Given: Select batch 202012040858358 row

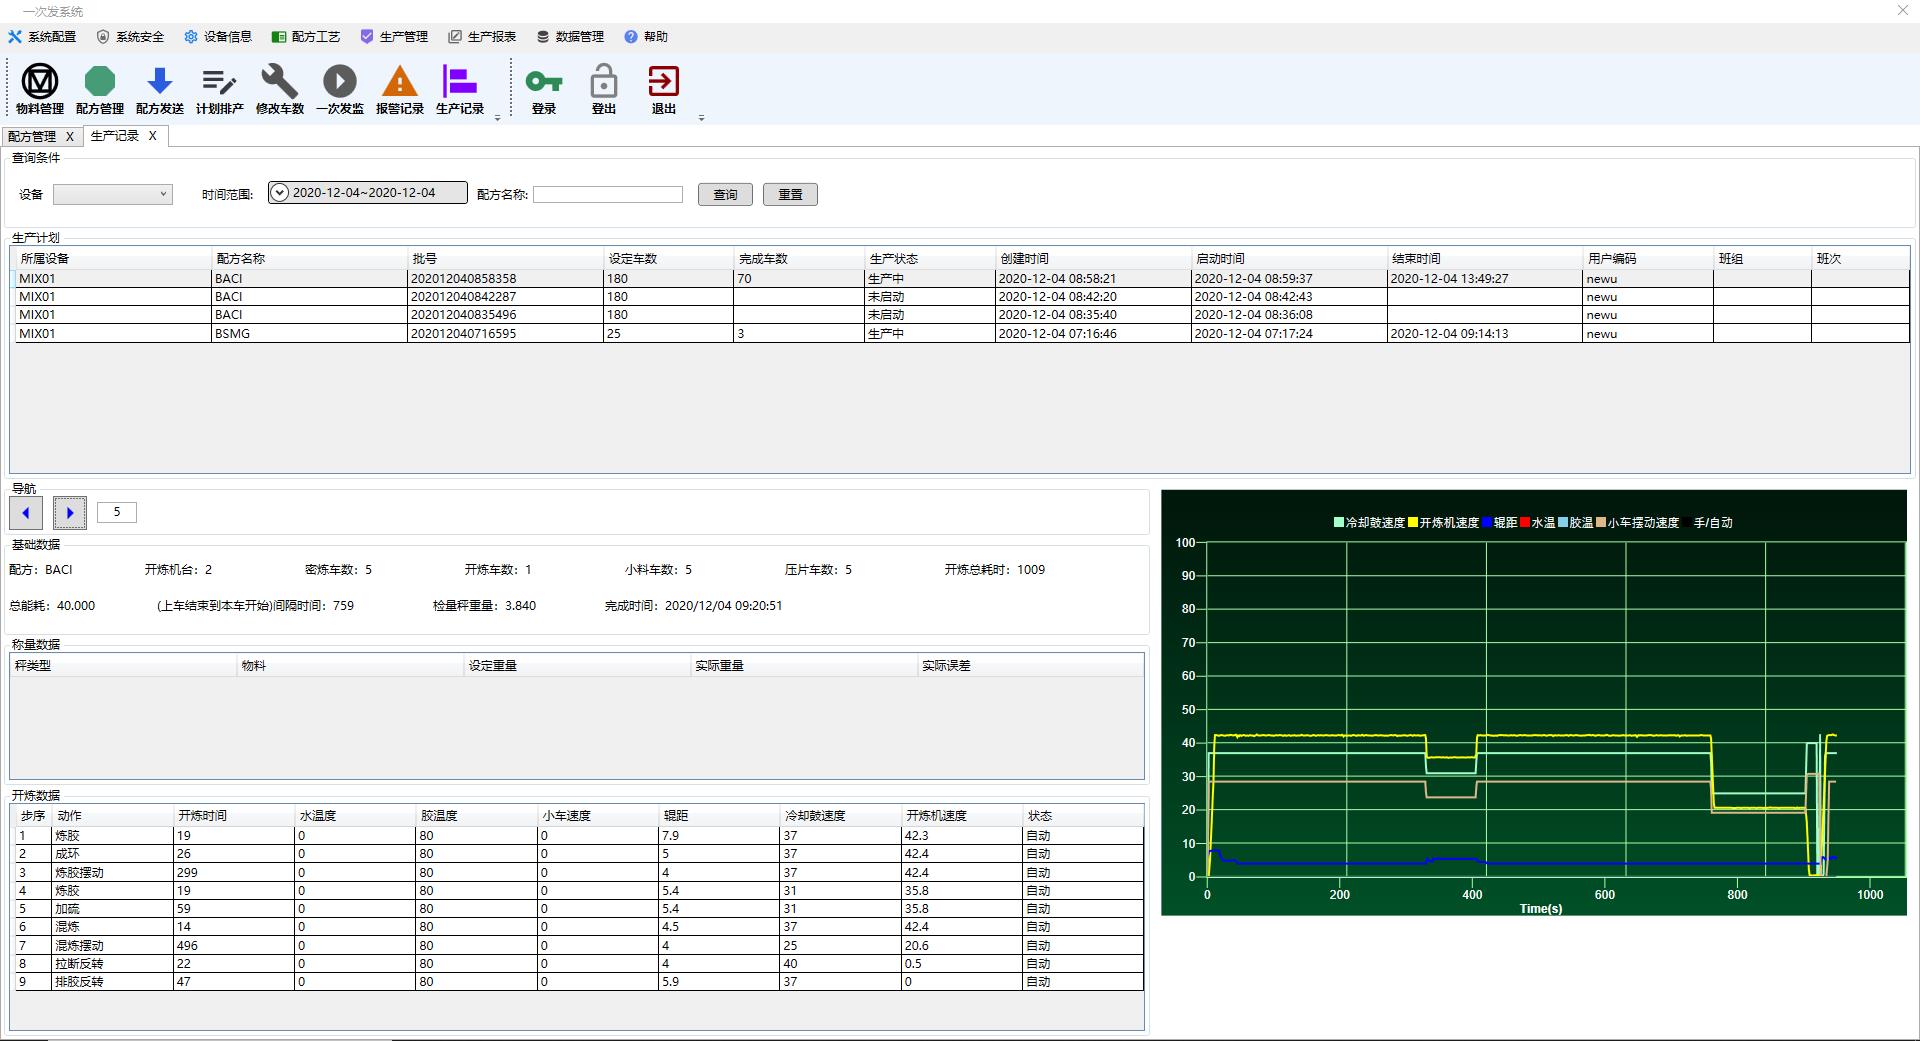Looking at the screenshot, I should click(962, 279).
